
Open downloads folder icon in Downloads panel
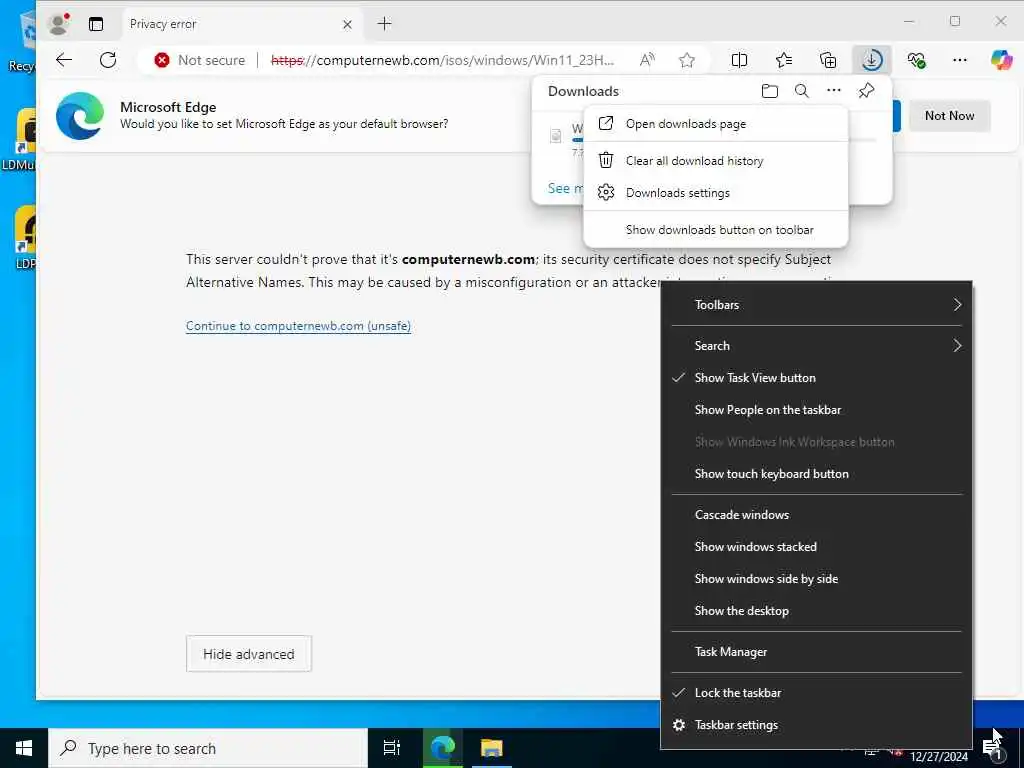click(770, 91)
